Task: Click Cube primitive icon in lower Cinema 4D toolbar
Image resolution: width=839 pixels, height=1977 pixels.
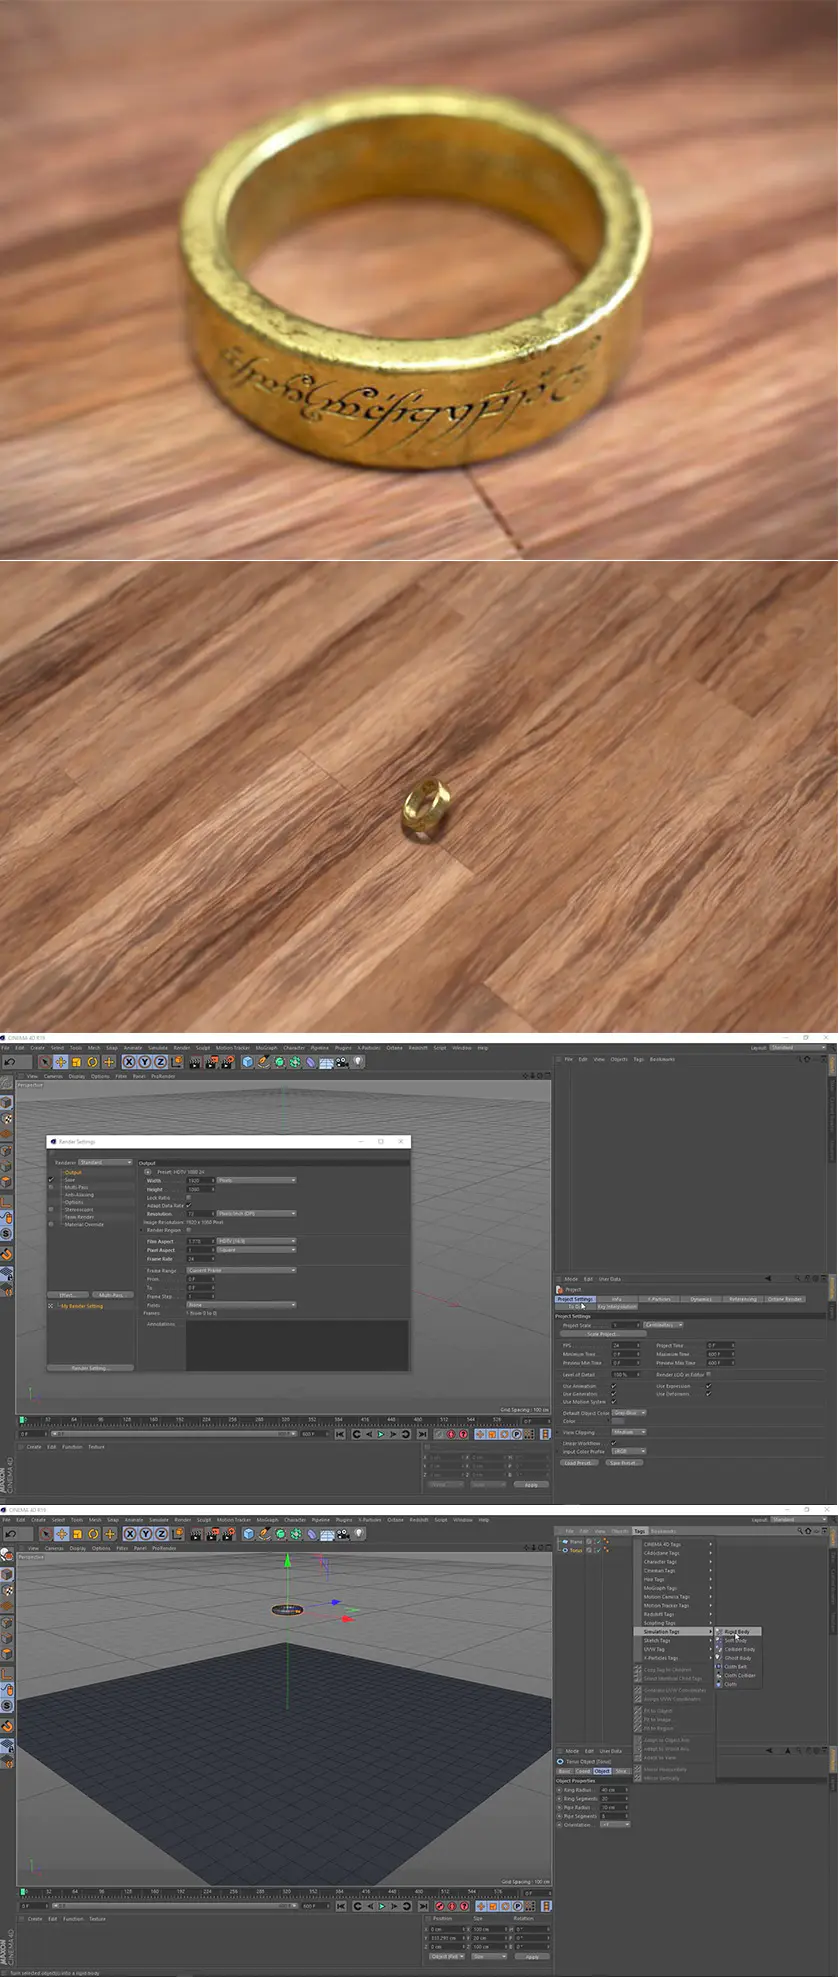Action: 248,1534
